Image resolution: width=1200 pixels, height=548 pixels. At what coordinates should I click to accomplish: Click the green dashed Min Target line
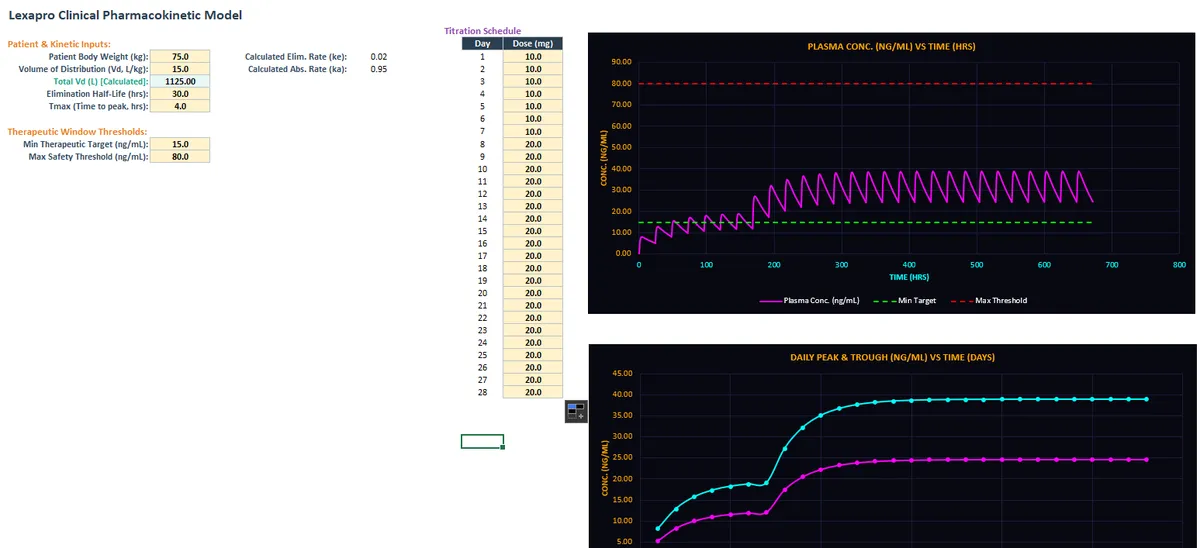pyautogui.click(x=865, y=222)
